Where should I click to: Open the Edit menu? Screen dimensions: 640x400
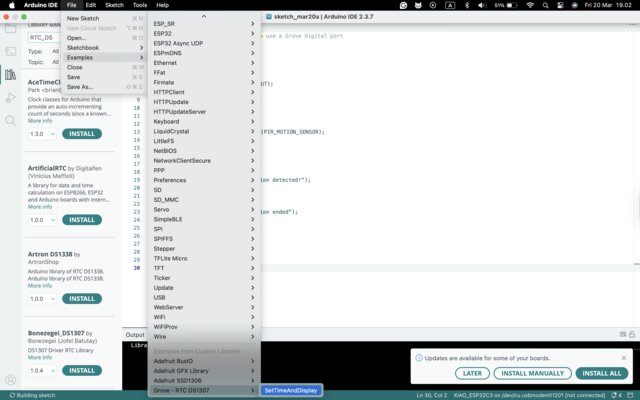91,5
